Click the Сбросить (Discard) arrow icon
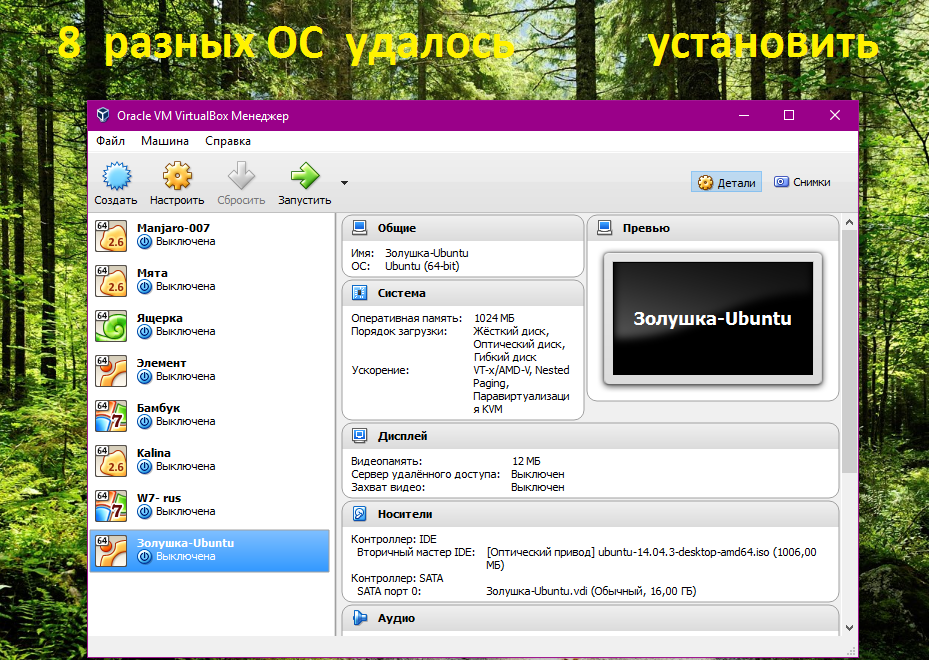This screenshot has width=929, height=660. [x=241, y=175]
